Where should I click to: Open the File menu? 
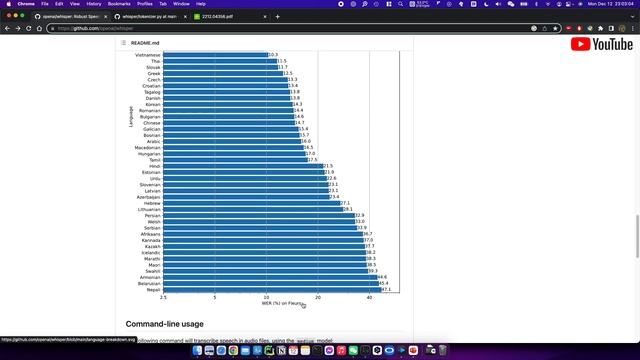point(45,4)
